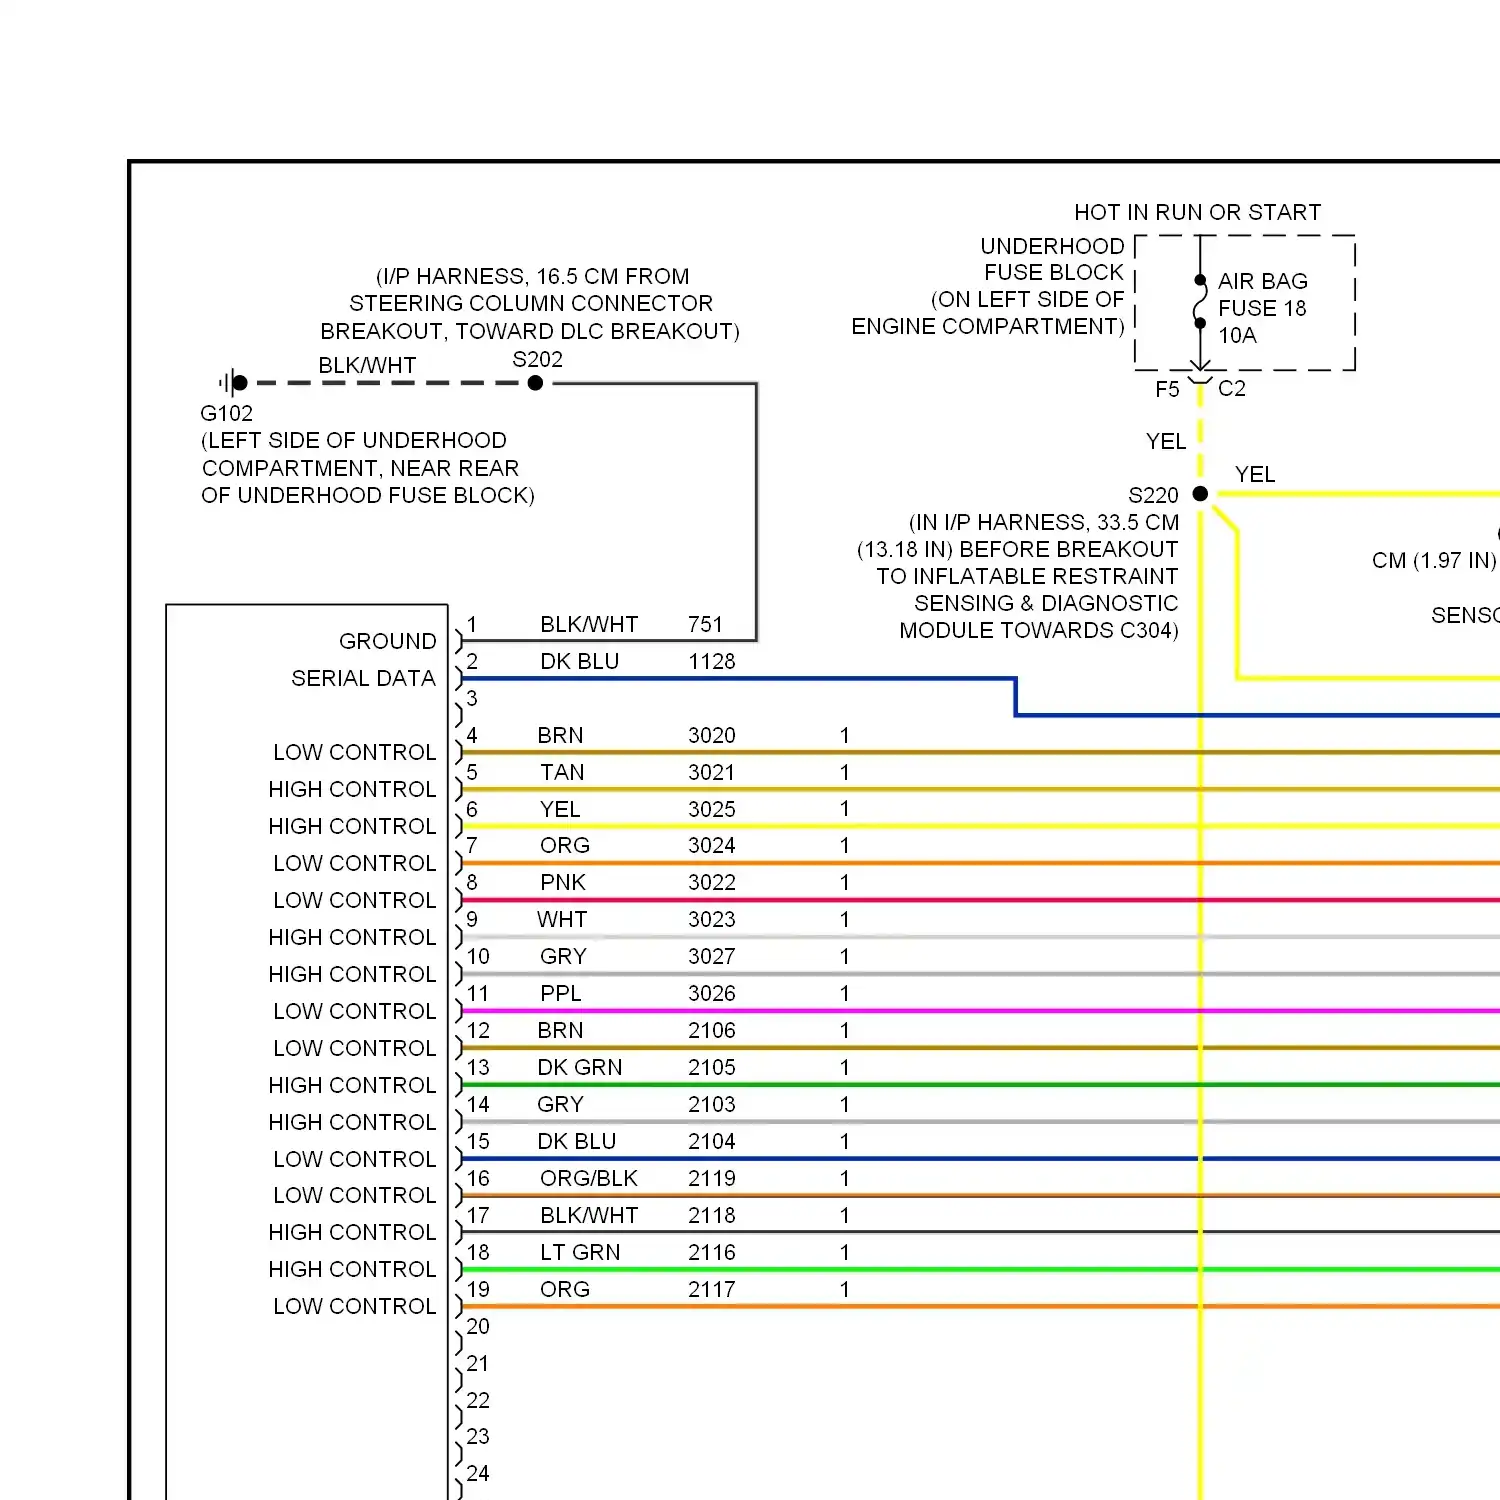Select the 'HOT IN RUN OR START' label
Screen dimensions: 1500x1500
click(x=1197, y=212)
